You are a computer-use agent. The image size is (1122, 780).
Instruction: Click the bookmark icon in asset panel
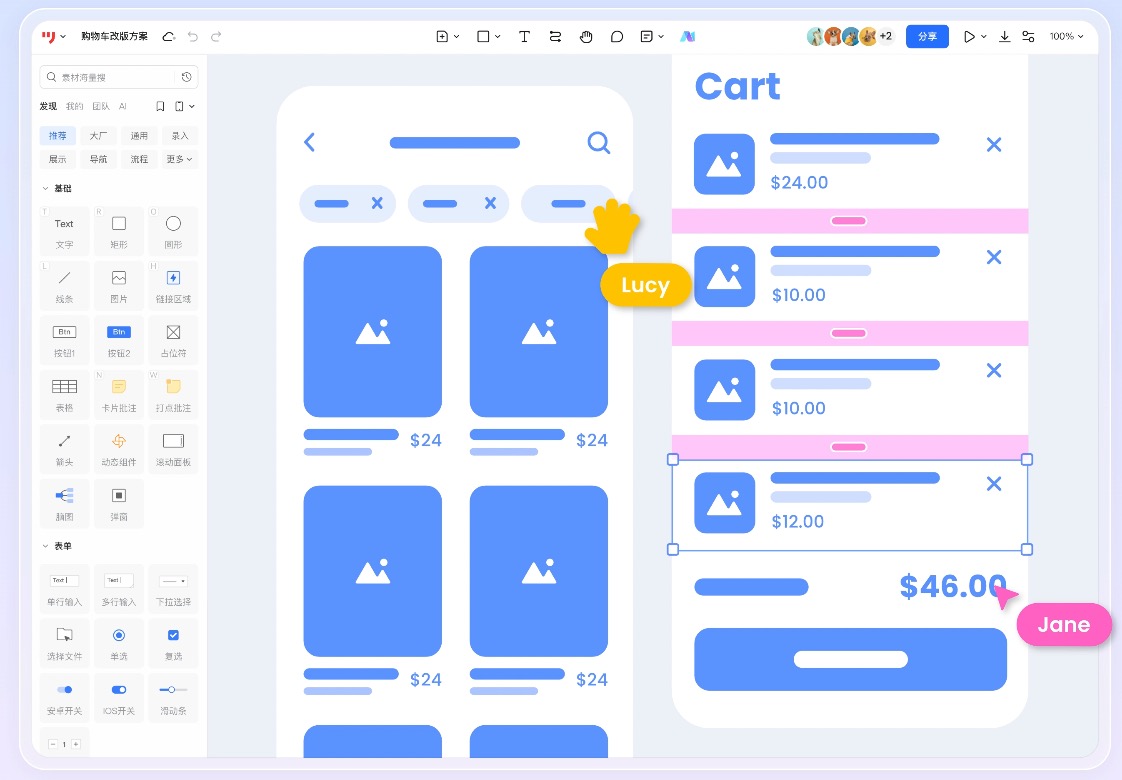point(160,106)
